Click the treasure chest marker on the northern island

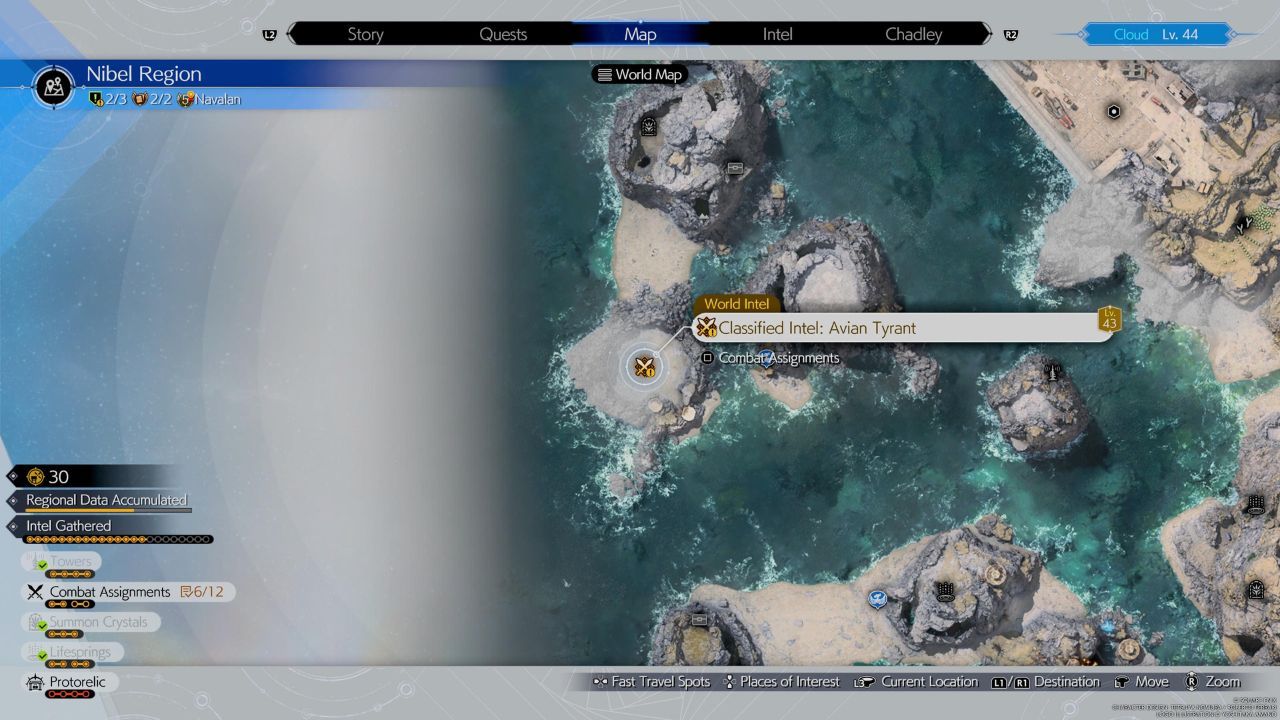click(735, 168)
